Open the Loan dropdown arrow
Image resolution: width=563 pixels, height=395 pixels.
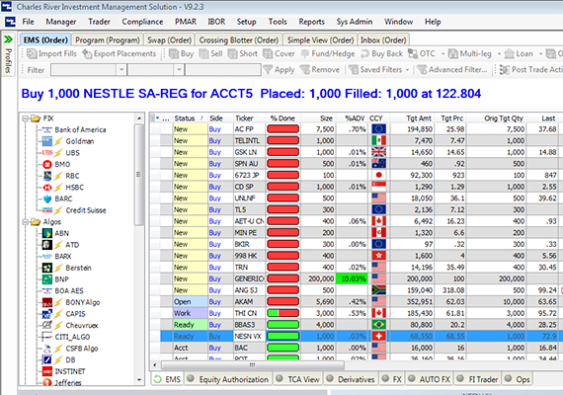(x=540, y=54)
